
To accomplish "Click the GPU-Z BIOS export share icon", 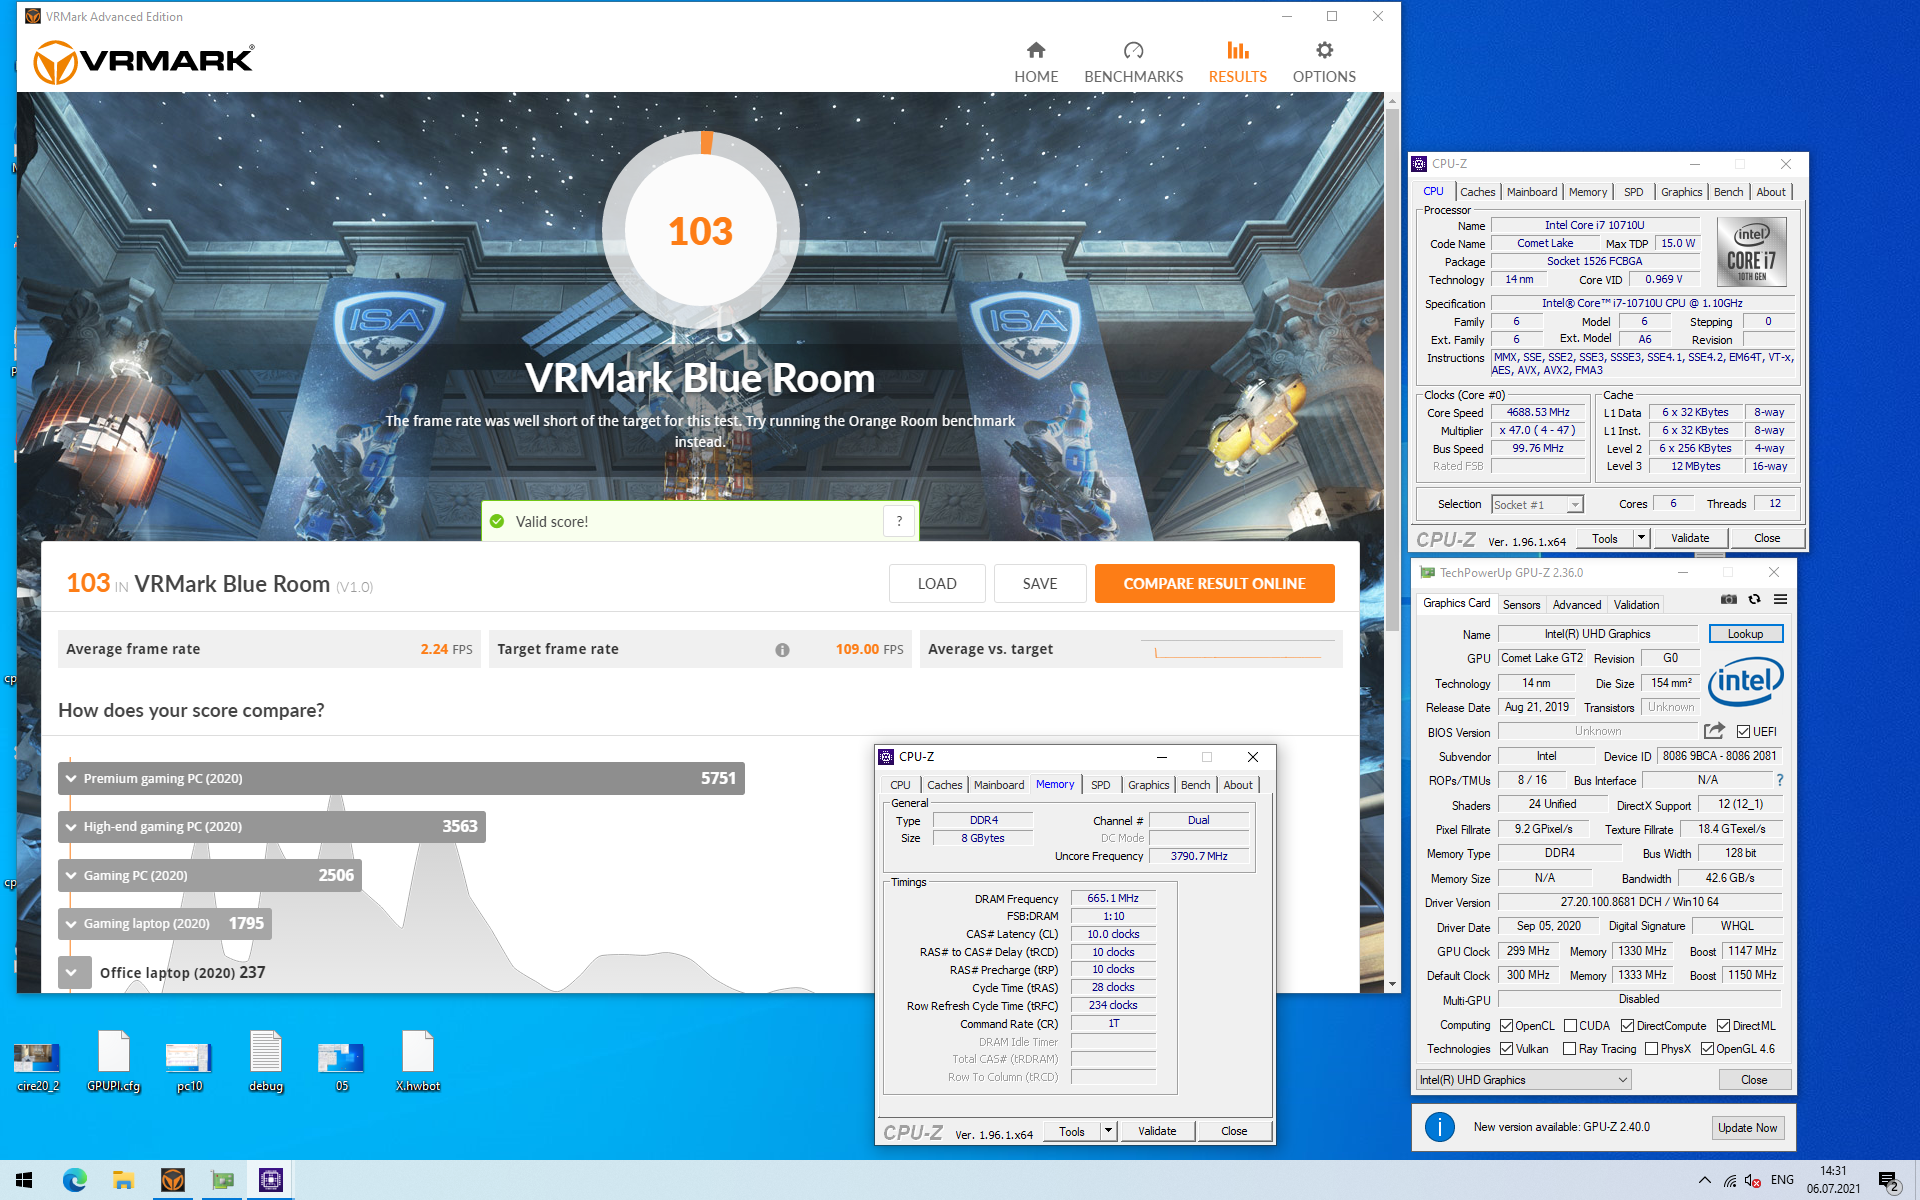I will click(1714, 731).
